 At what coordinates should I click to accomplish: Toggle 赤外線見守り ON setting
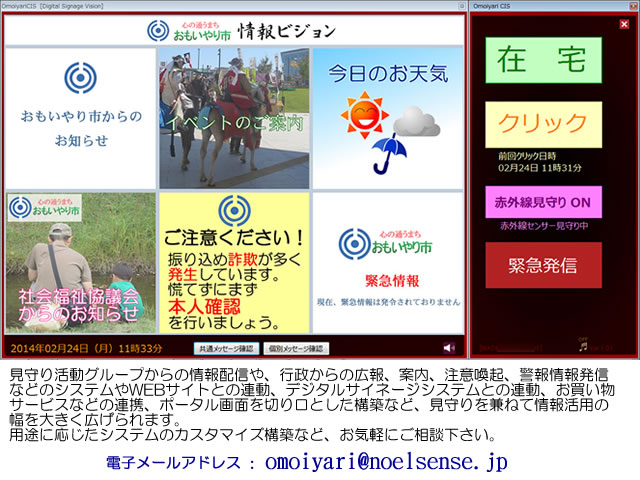[x=543, y=201]
